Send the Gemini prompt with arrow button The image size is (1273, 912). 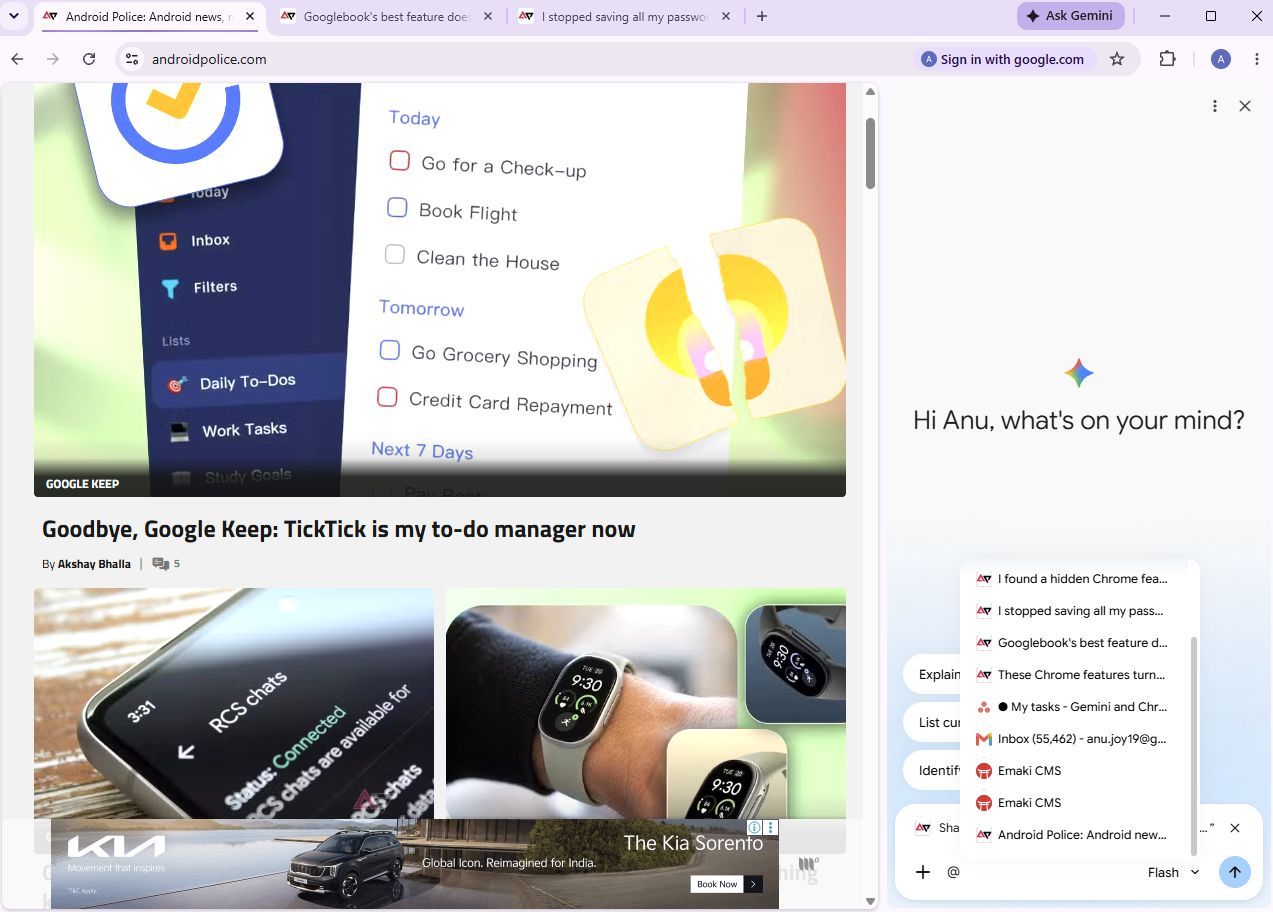pyautogui.click(x=1235, y=872)
